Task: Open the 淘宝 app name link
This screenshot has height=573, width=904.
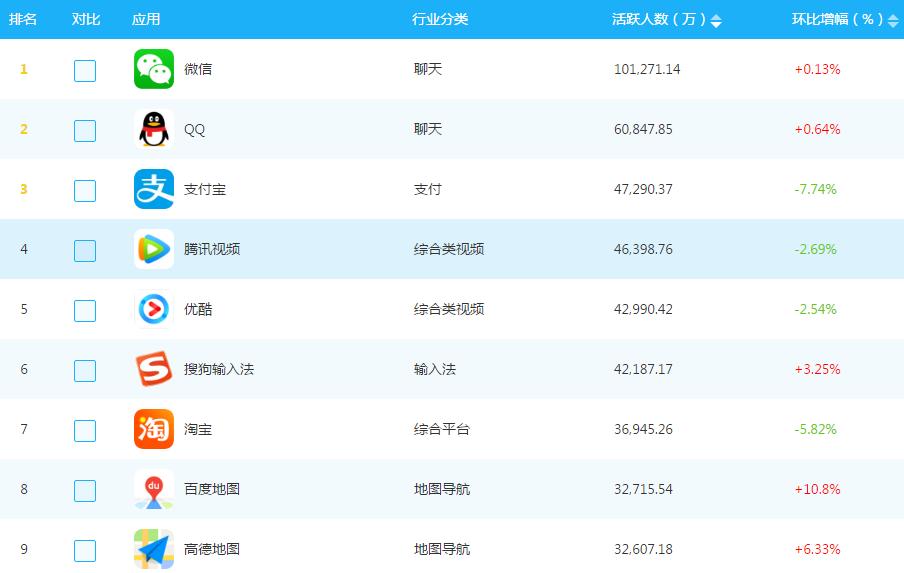Action: (x=198, y=429)
